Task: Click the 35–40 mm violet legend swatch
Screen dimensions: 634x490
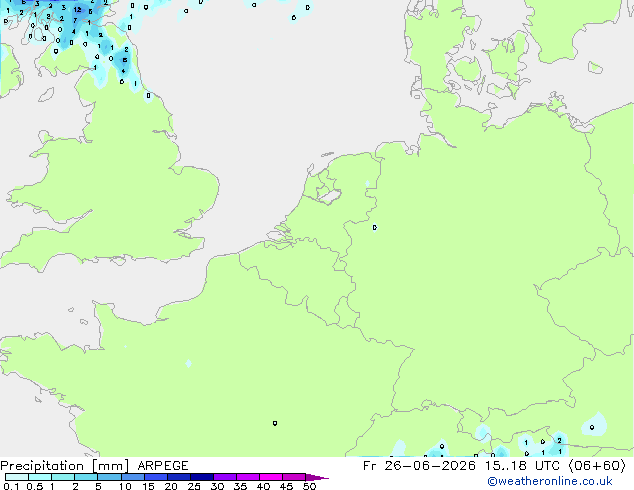Action: click(247, 477)
